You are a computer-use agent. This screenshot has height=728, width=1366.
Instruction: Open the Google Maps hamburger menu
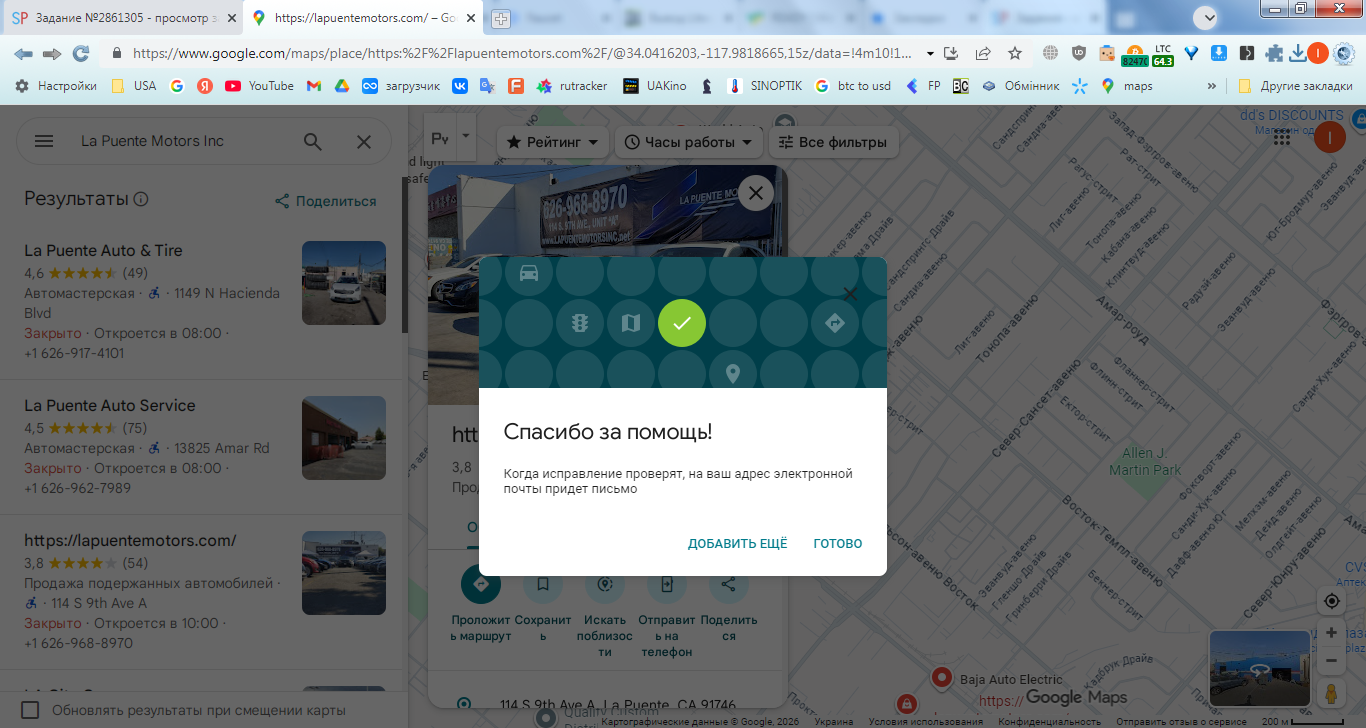(44, 141)
